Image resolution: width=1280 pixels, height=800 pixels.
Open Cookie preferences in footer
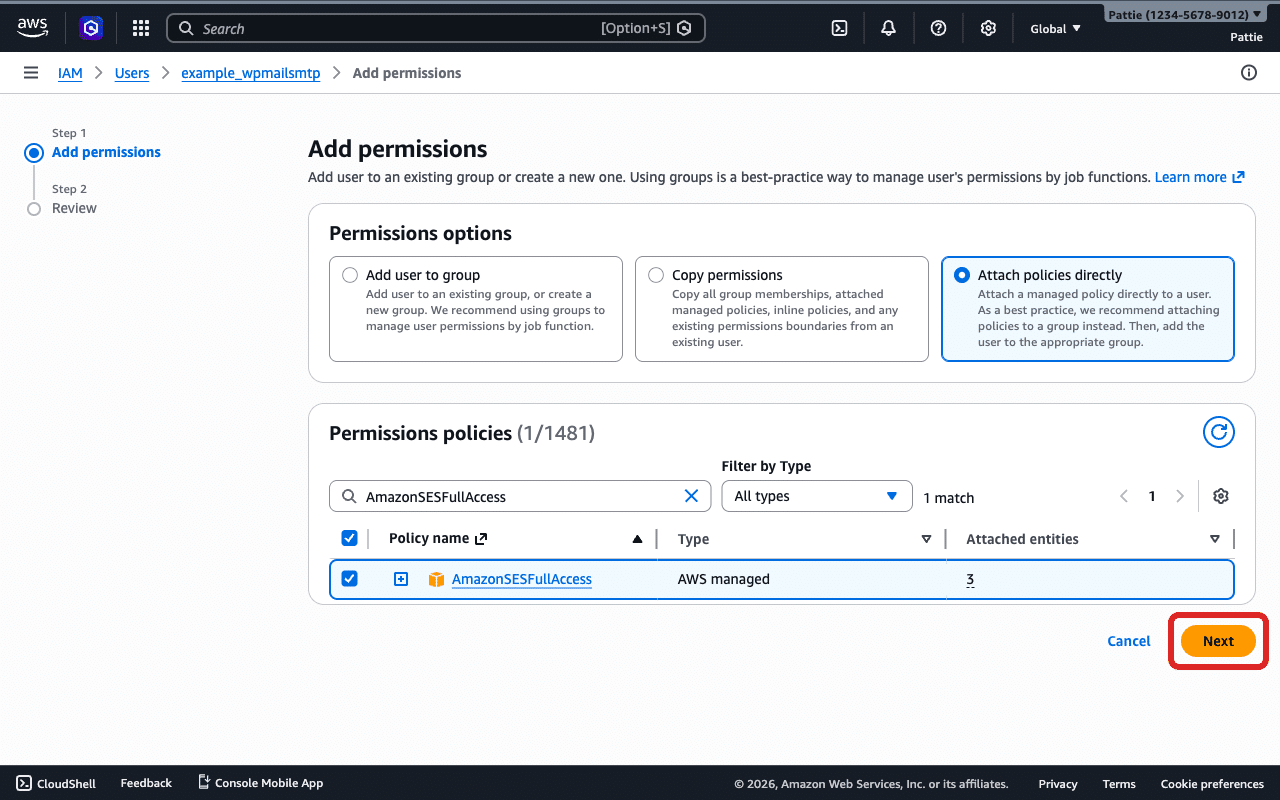click(x=1212, y=783)
